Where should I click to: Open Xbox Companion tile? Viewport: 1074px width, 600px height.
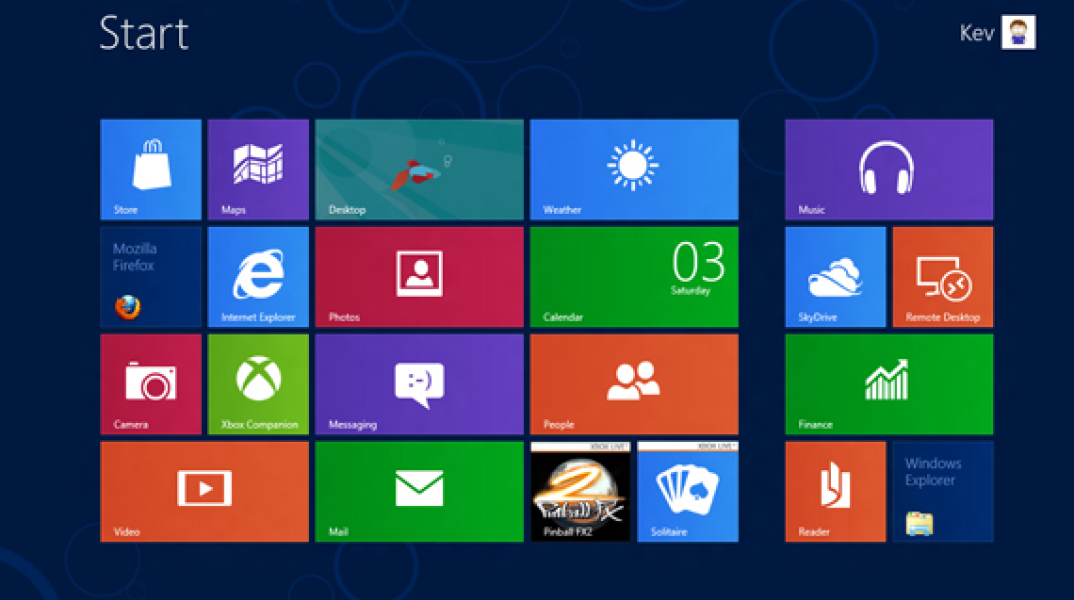click(x=258, y=384)
